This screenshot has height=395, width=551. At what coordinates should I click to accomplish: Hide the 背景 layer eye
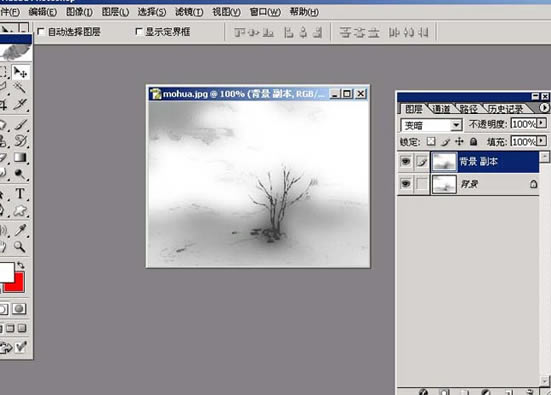click(406, 184)
